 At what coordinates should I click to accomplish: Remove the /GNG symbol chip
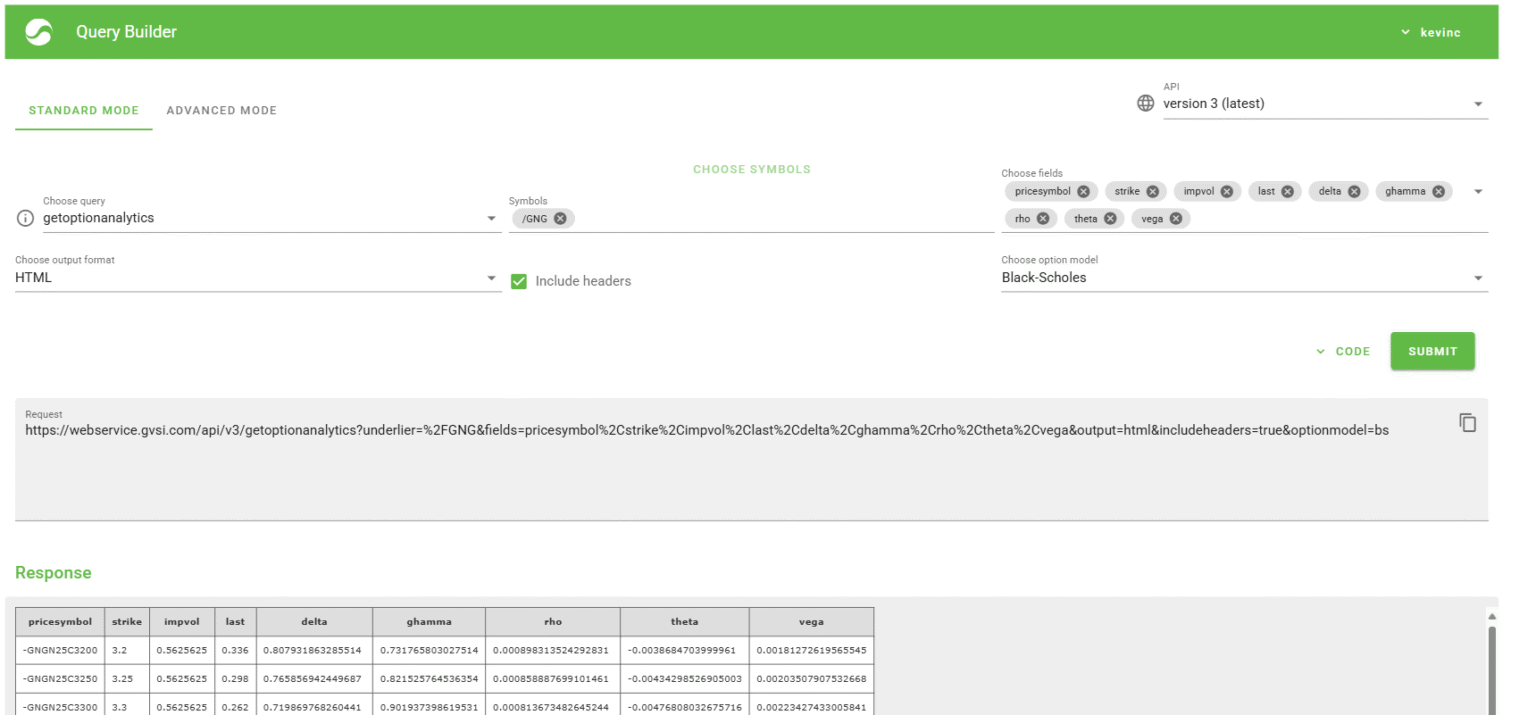point(560,218)
